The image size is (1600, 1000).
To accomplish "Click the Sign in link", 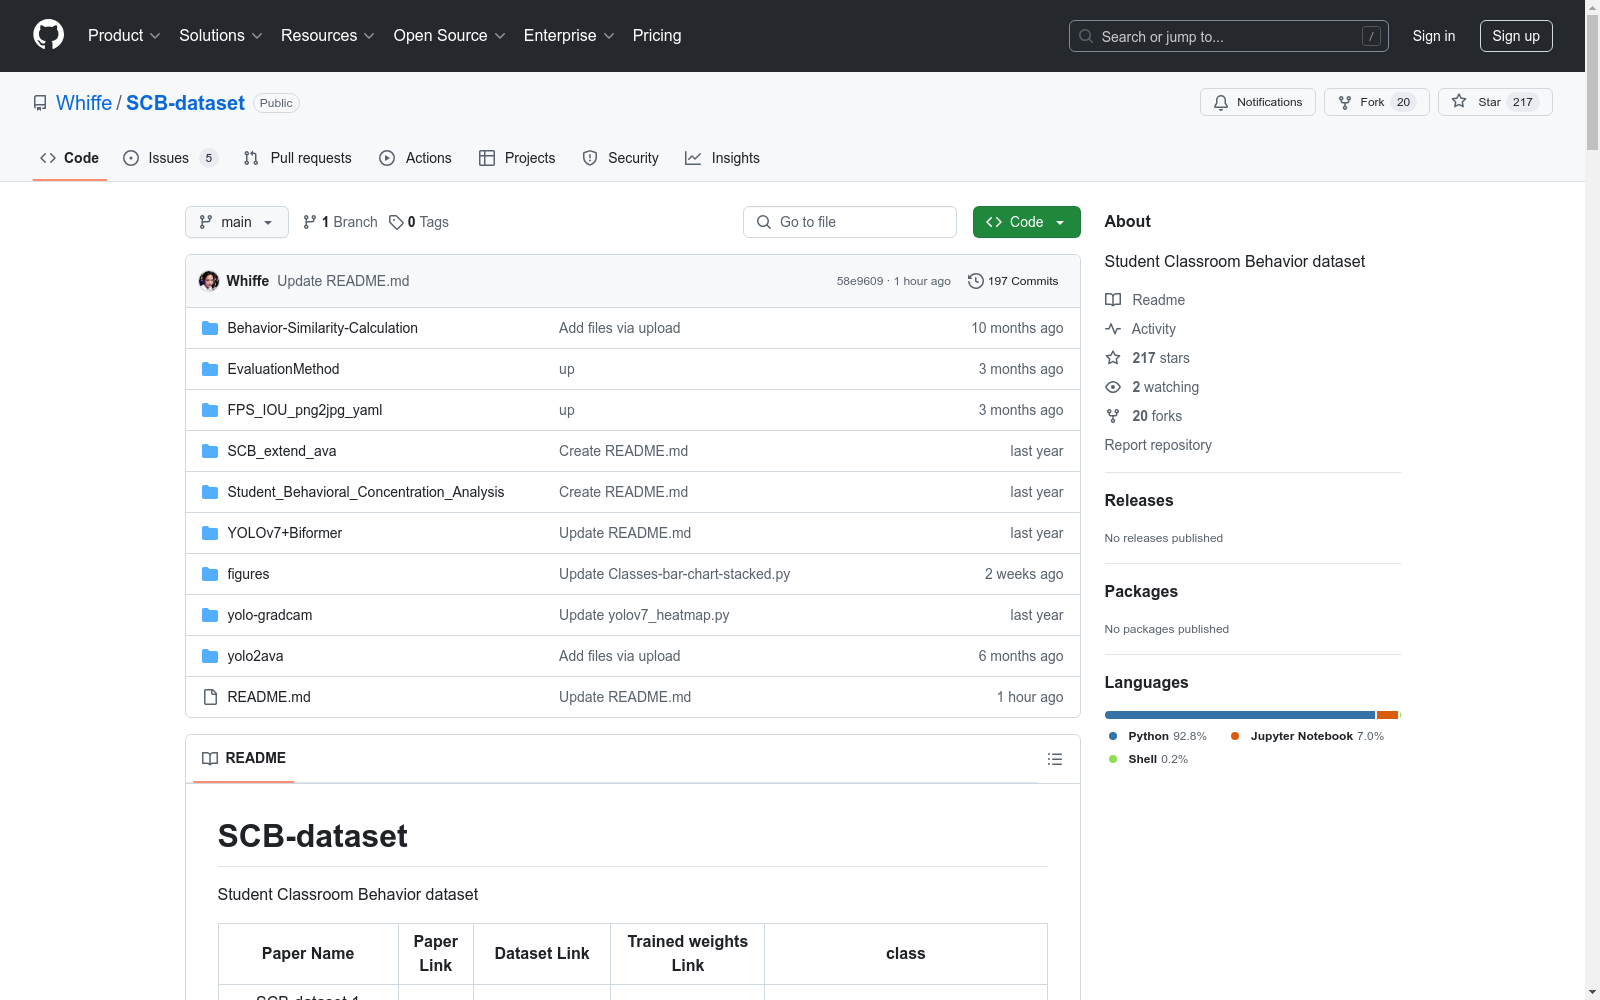I will pos(1434,36).
